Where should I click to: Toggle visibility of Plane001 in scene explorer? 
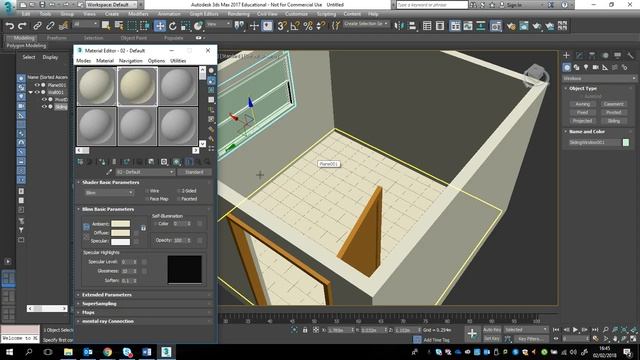pos(37,85)
